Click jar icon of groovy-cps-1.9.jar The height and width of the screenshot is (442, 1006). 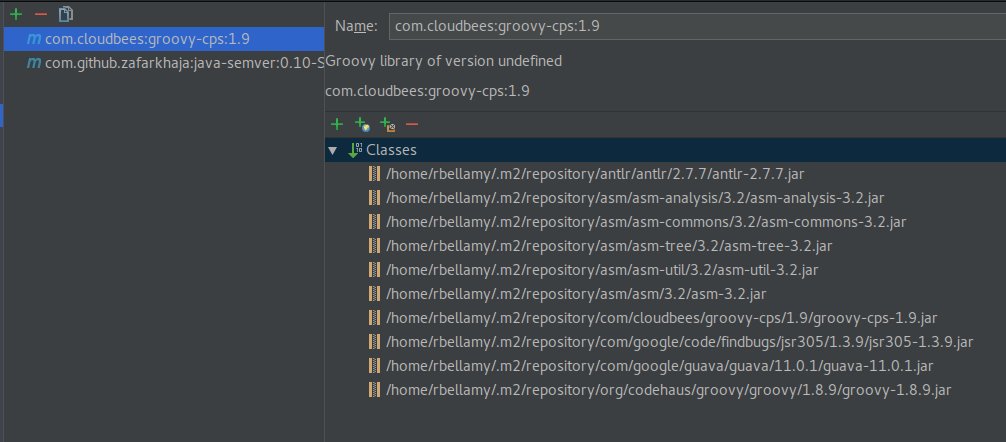375,318
